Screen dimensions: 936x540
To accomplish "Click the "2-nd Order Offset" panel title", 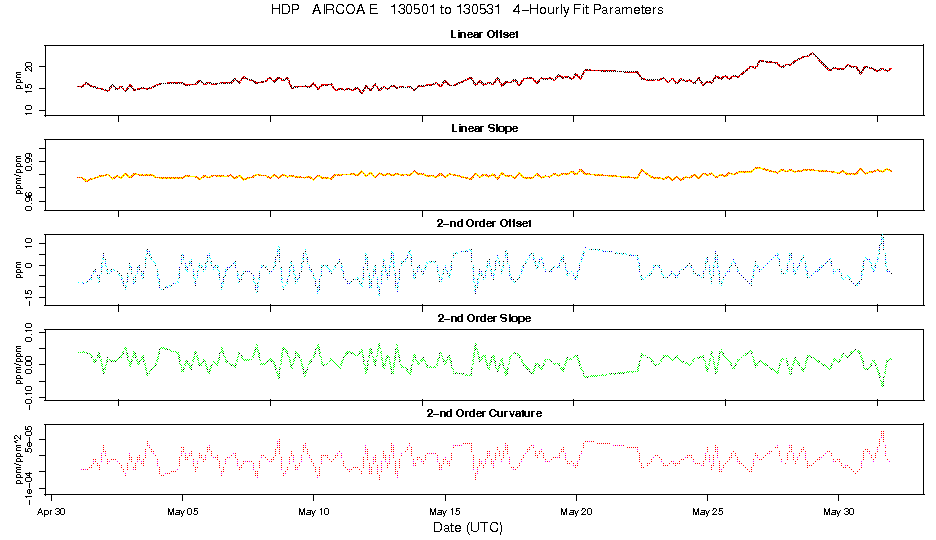I will [484, 223].
